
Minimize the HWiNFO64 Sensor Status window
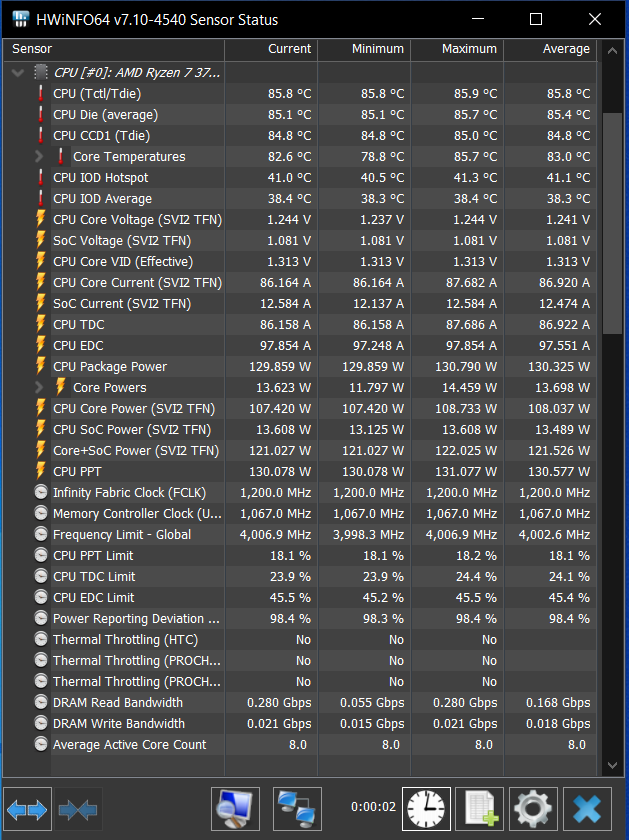coord(478,19)
